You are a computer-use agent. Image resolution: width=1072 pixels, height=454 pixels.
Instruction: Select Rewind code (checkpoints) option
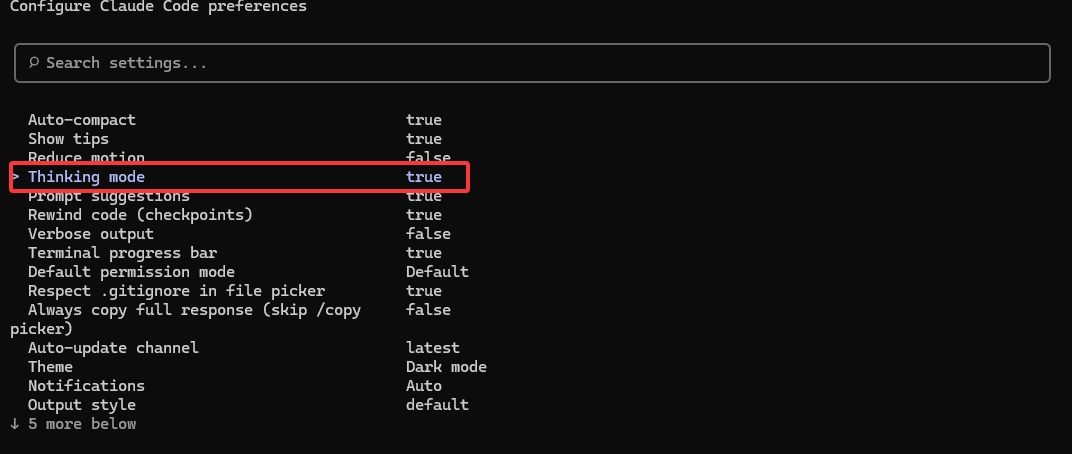pos(140,215)
